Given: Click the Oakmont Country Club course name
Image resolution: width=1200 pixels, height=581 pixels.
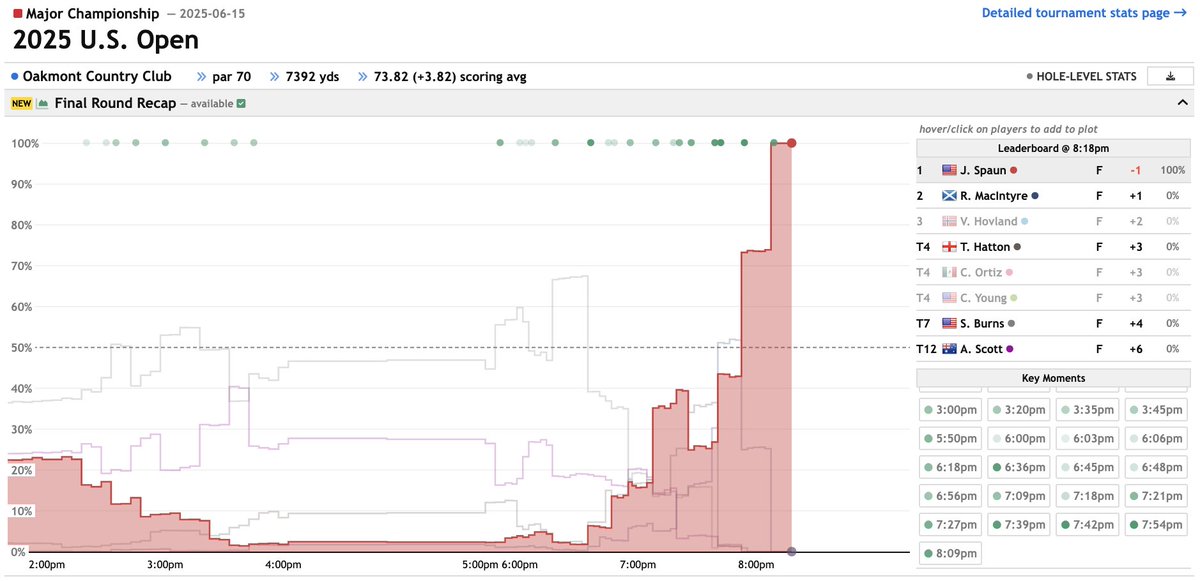Looking at the screenshot, I should [97, 76].
